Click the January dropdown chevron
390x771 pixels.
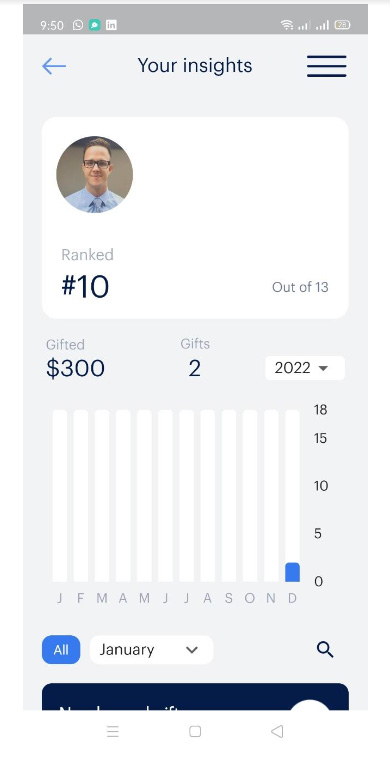pyautogui.click(x=192, y=650)
